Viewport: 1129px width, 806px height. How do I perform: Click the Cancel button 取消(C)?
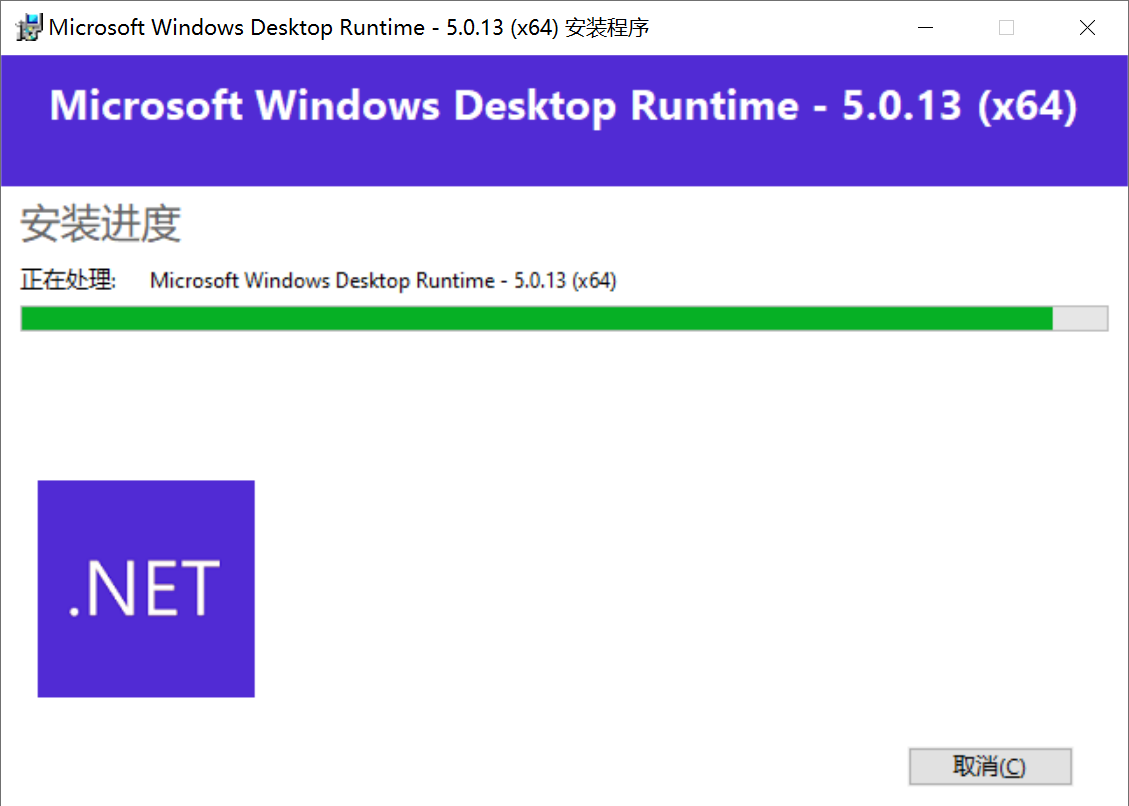coord(990,766)
